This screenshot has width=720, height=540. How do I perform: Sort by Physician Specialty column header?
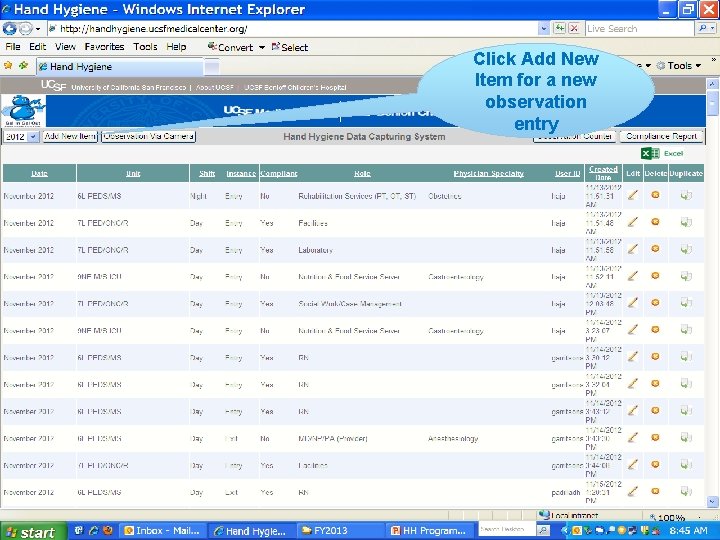(x=489, y=174)
